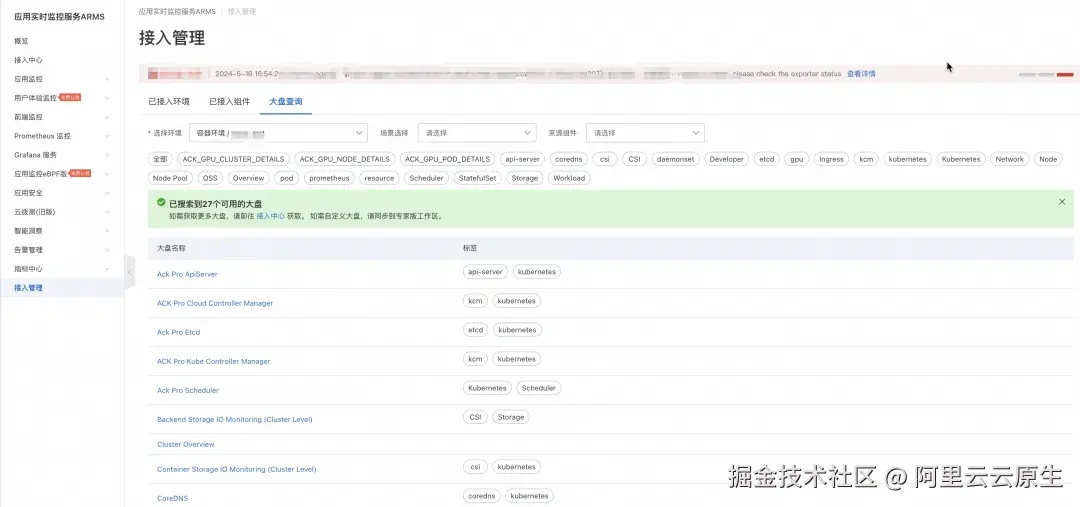Viewport: 1080px width, 507px height.
Task: Open the Ack Pro Etcd dashboard
Action: coord(178,332)
